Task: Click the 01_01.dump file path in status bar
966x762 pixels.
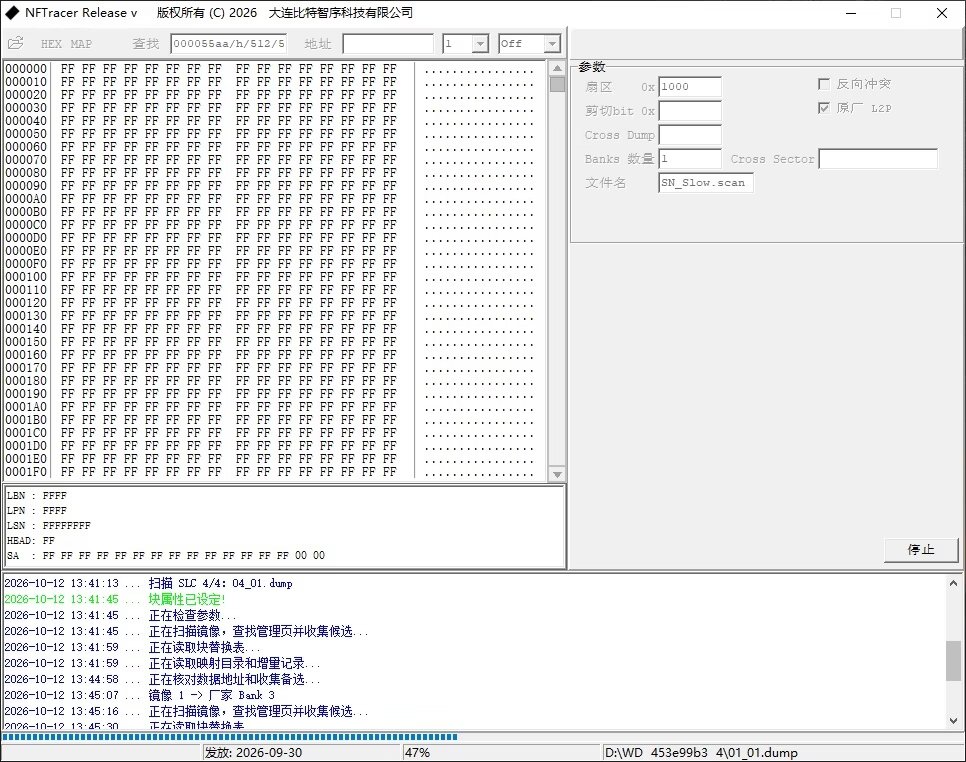Action: [783, 753]
